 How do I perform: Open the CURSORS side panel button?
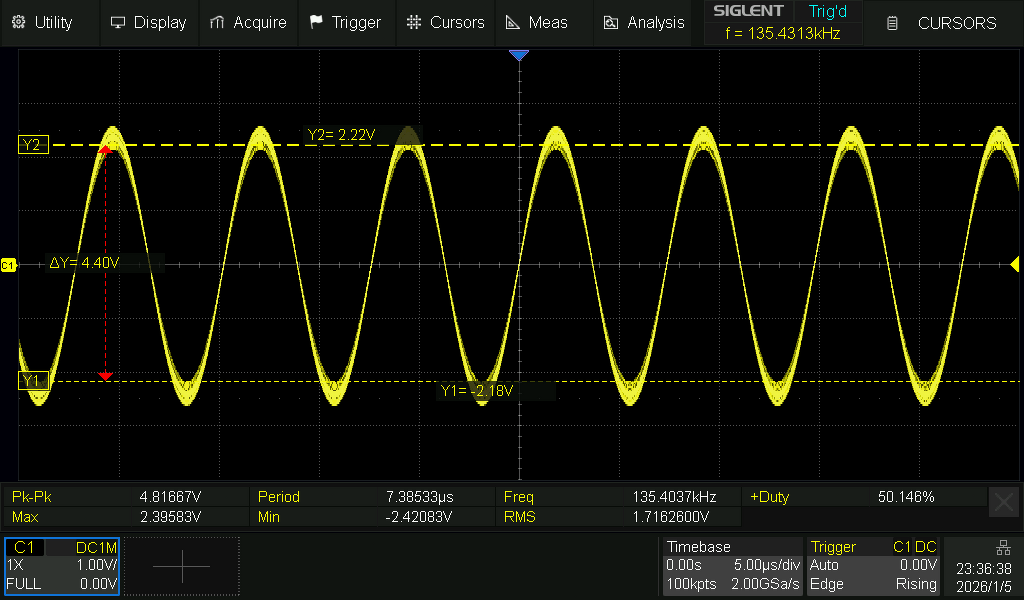(944, 24)
